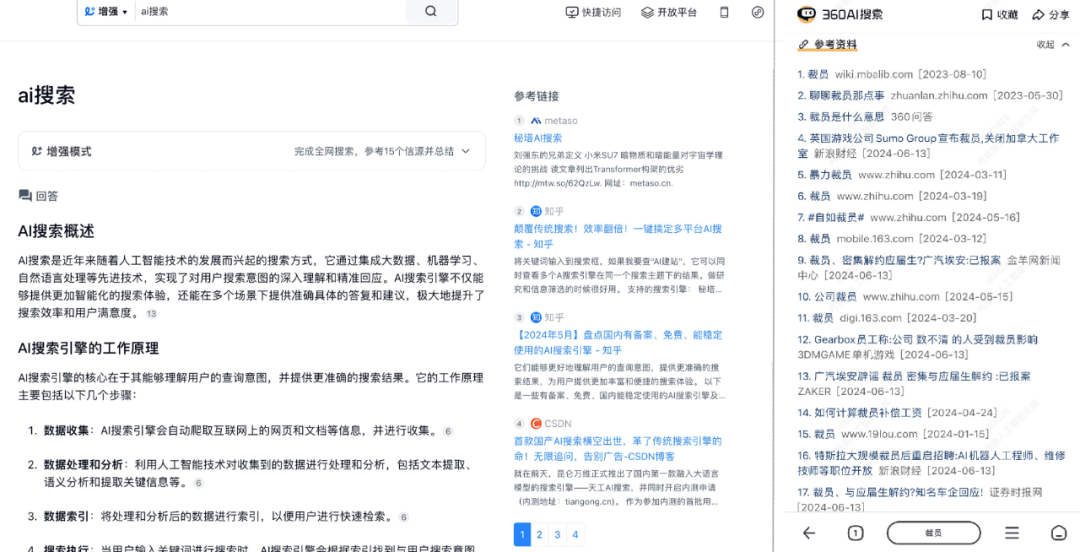Open 【2024年5月】盘点国内有备案 reference link
Viewport: 1080px width, 552px height.
tap(618, 342)
